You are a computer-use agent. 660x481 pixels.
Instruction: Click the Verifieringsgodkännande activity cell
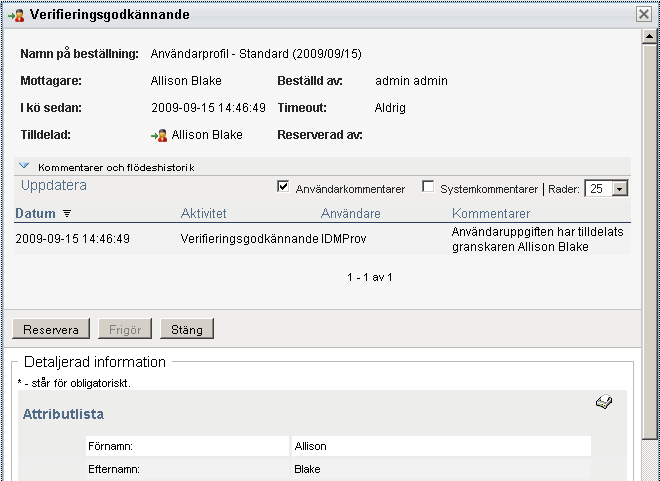[249, 239]
